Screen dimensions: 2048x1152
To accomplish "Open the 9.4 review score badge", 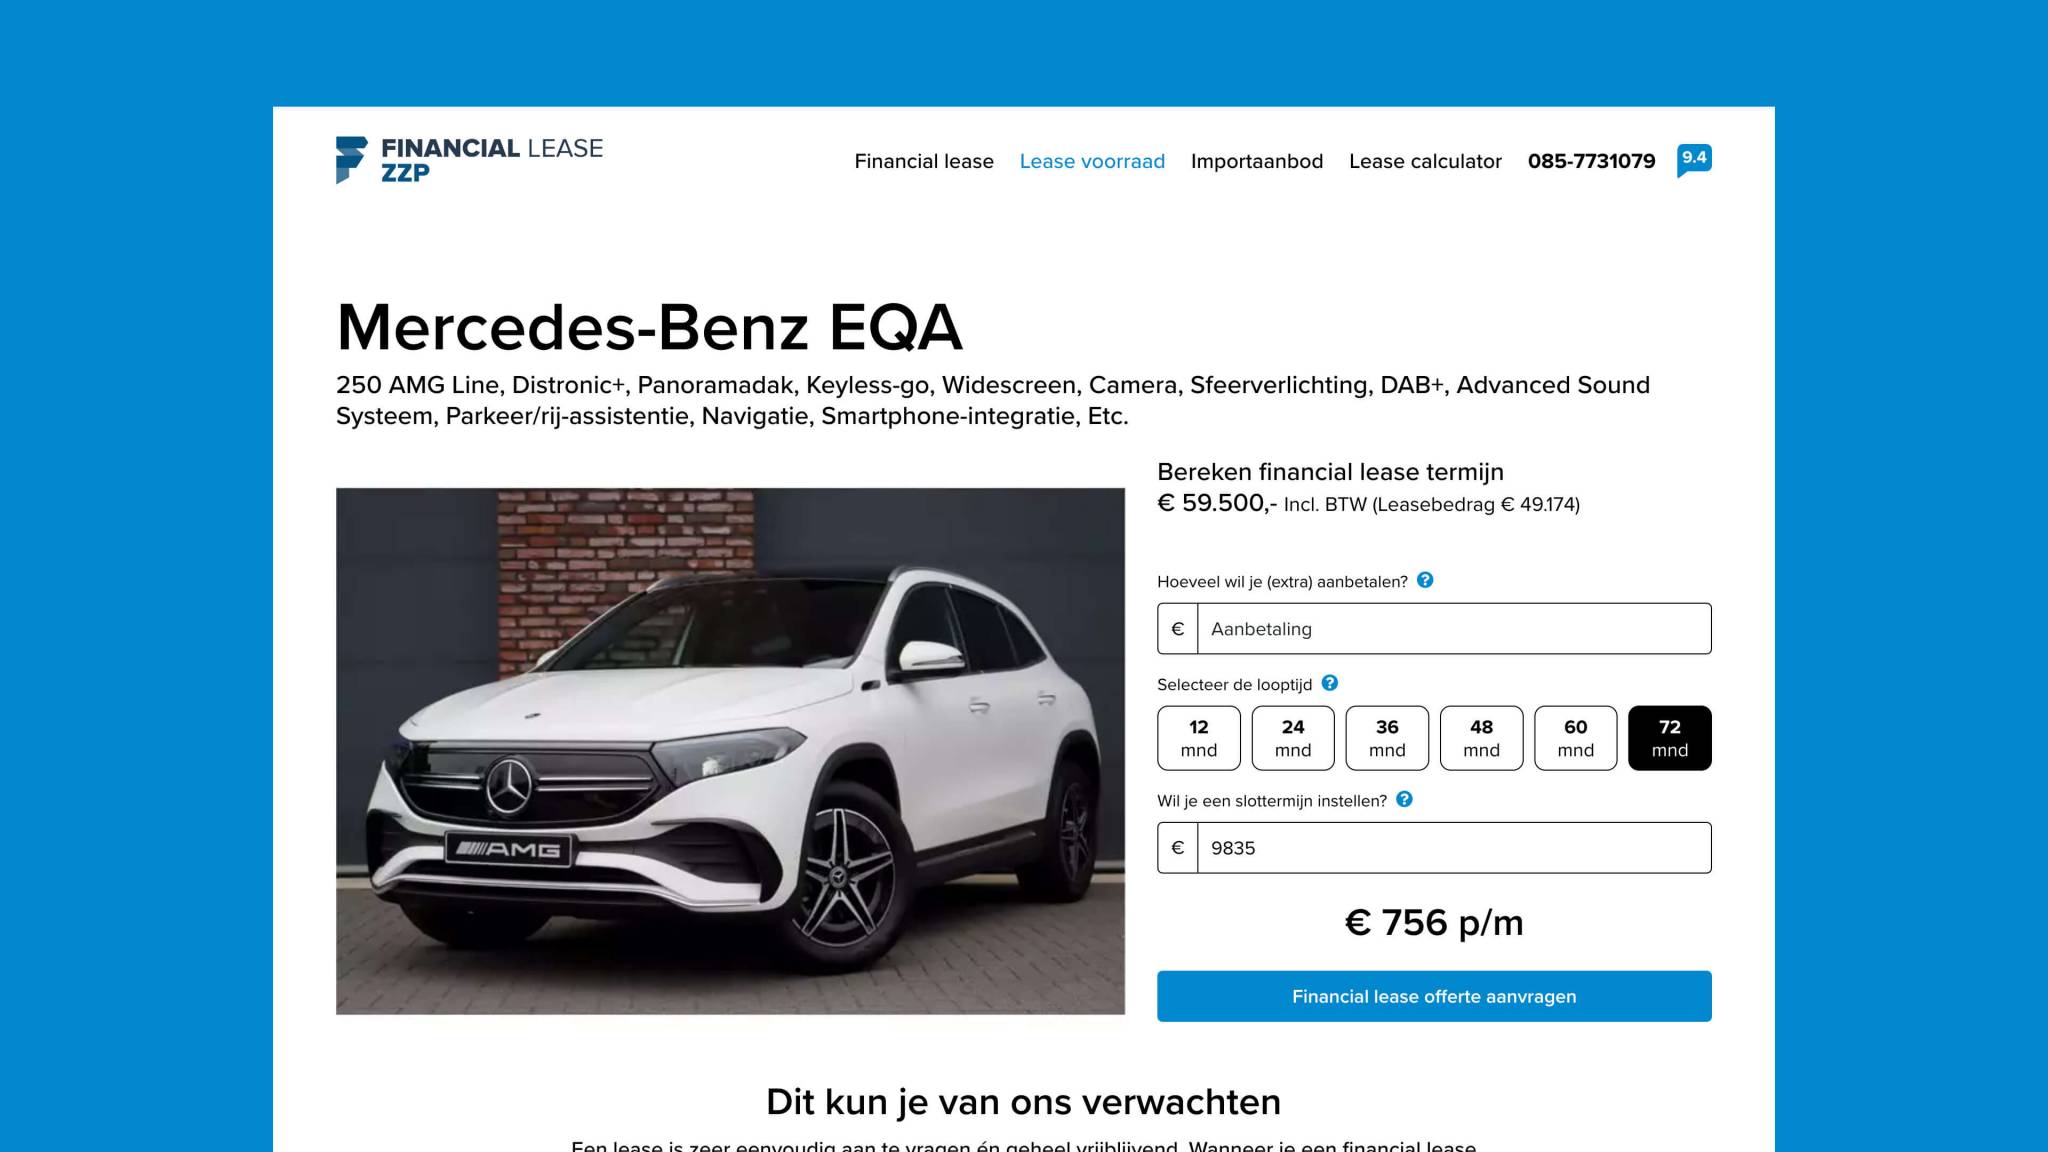I will [x=1694, y=160].
